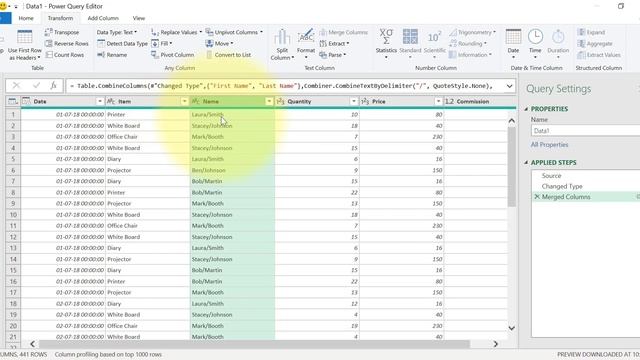Open Information menu
This screenshot has height=360, width=640.
[470, 55]
